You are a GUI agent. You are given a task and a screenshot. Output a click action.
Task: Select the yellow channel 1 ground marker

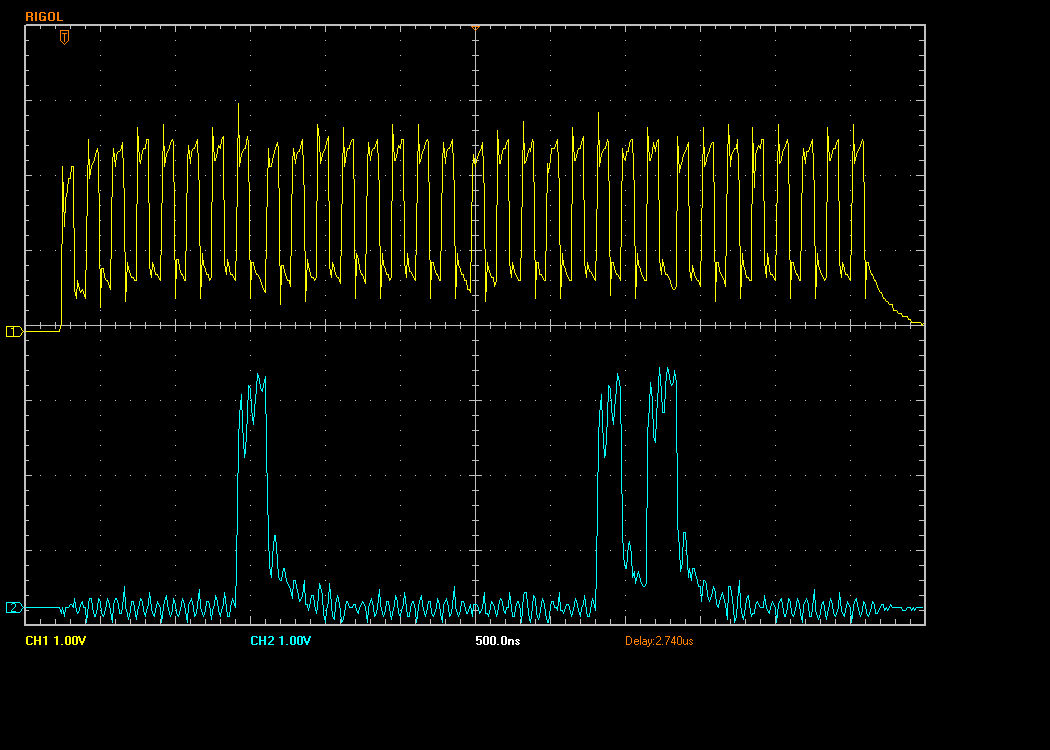click(x=14, y=331)
